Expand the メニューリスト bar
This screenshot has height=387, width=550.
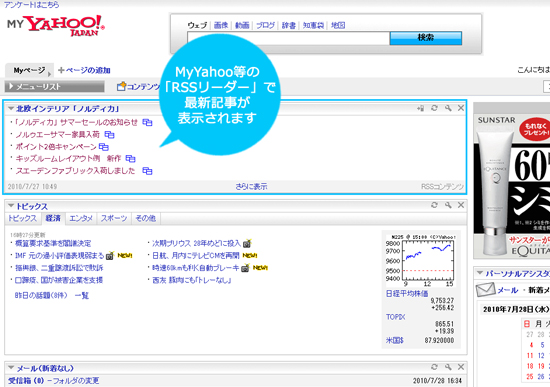pos(54,87)
